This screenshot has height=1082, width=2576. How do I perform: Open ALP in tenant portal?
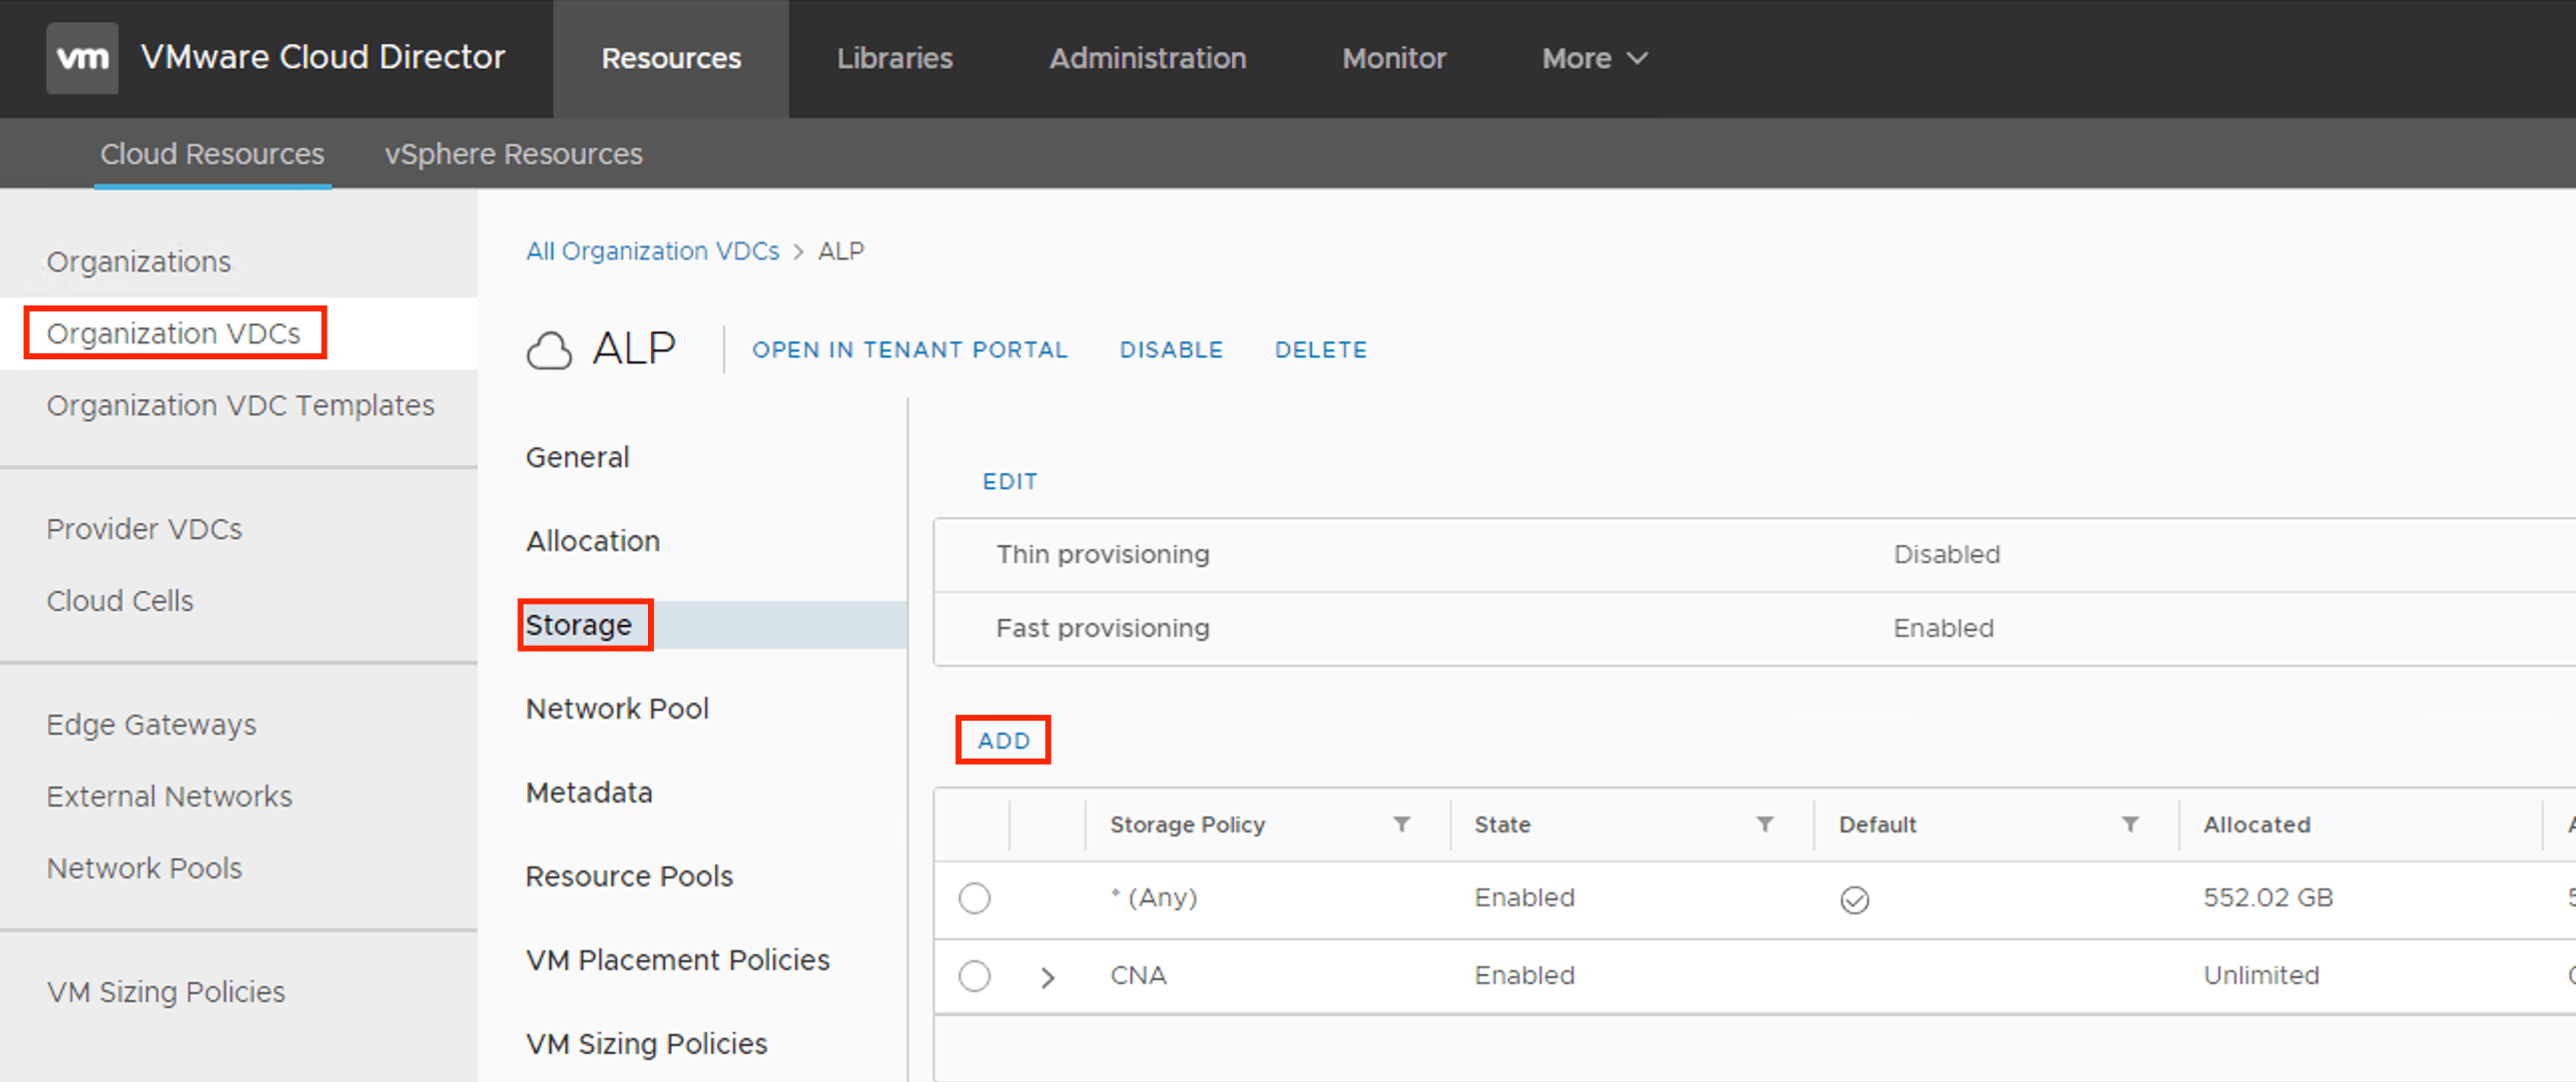[909, 350]
